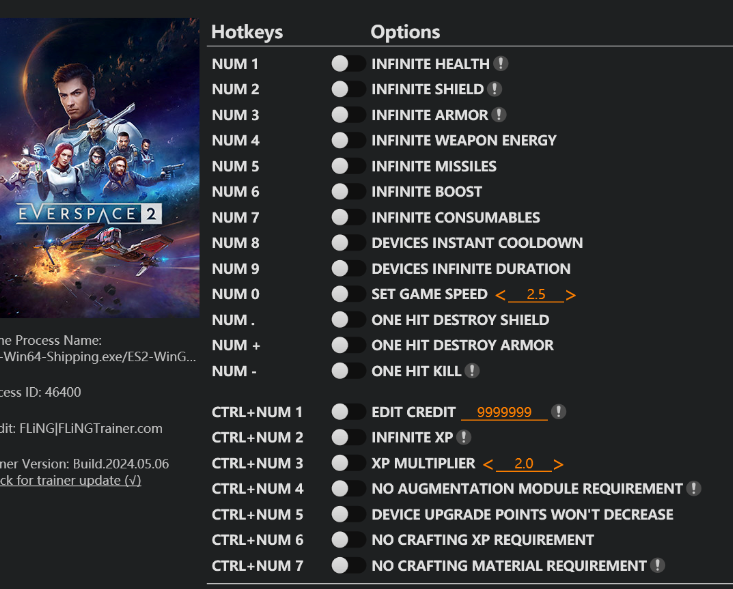Decrease game speed with the left arrow

tap(499, 295)
